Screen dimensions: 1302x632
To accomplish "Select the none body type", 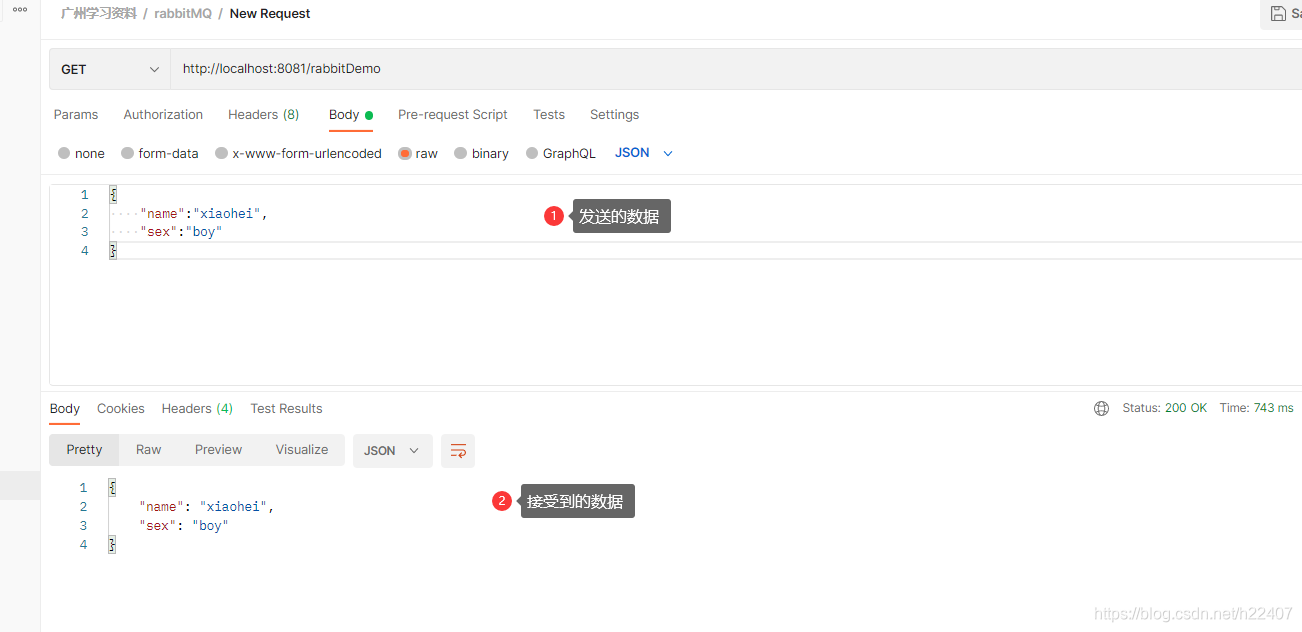I will coord(81,154).
